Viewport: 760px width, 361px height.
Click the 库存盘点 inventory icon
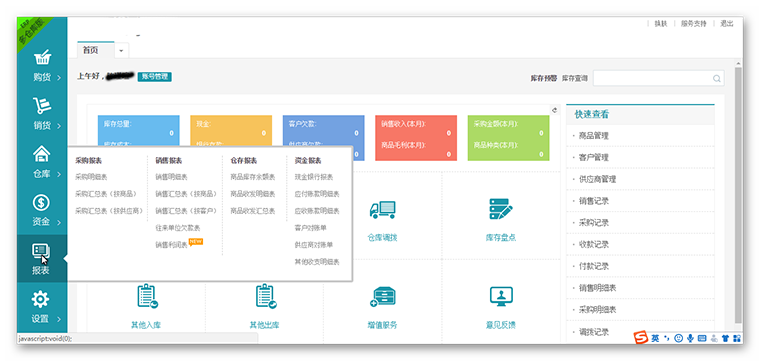(501, 209)
